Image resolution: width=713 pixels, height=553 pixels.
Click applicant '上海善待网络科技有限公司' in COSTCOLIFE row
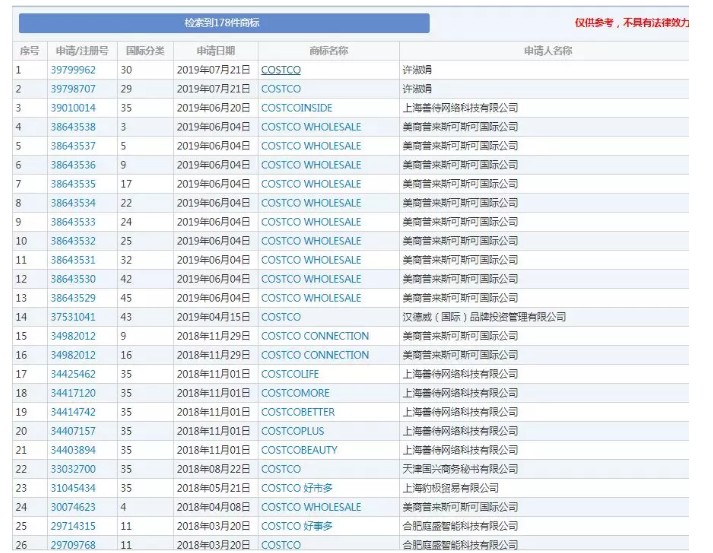(460, 374)
